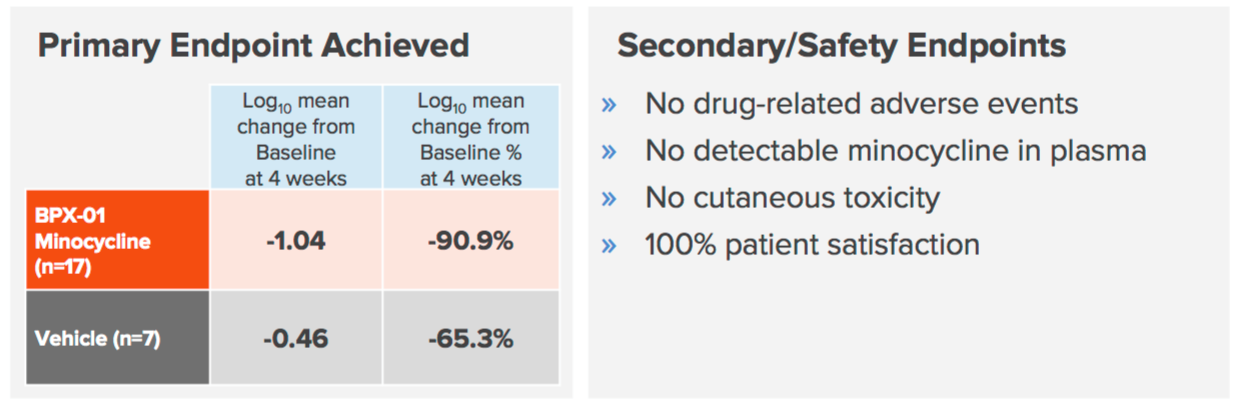Select the -0.46 table cell

tap(296, 338)
